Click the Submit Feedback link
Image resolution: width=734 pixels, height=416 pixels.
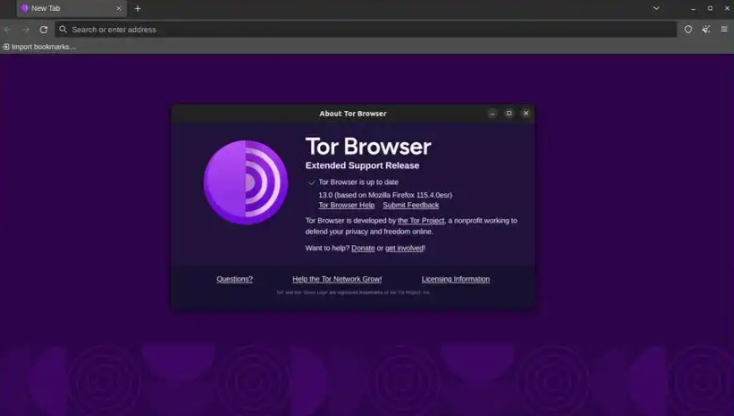tap(410, 205)
